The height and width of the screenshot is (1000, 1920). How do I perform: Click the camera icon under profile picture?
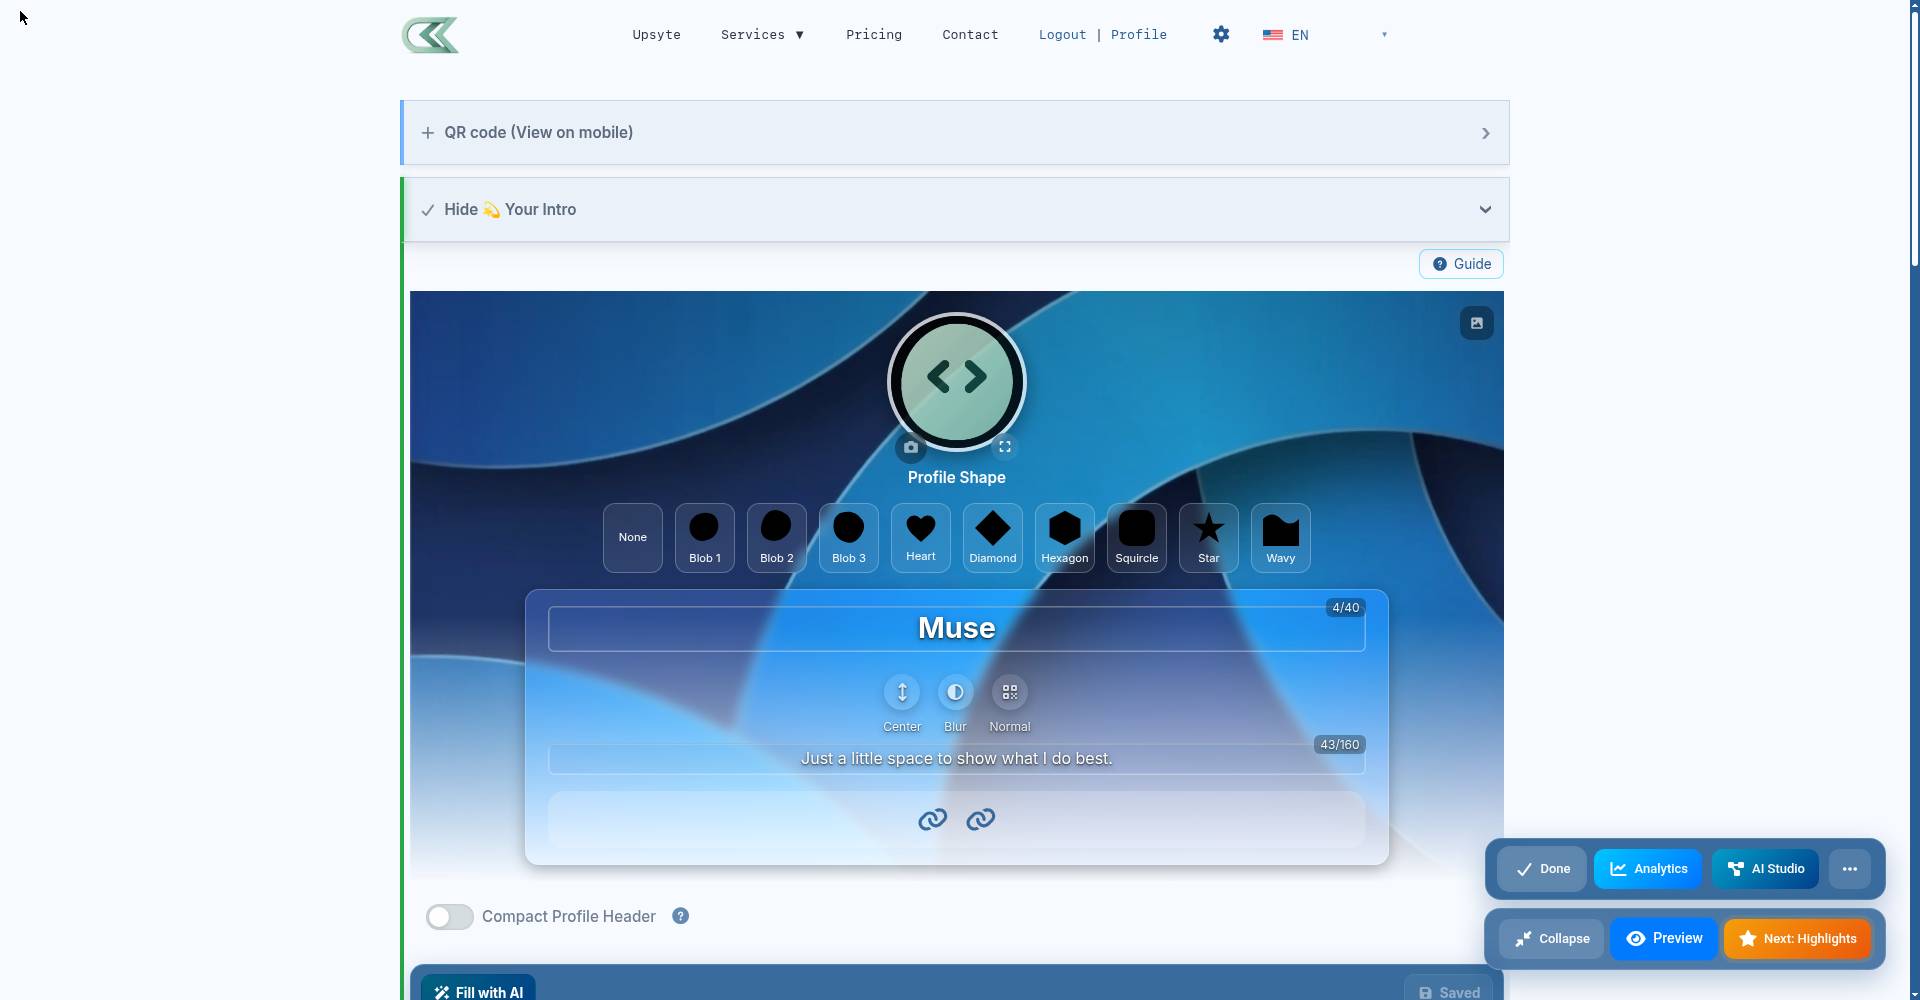click(x=910, y=447)
